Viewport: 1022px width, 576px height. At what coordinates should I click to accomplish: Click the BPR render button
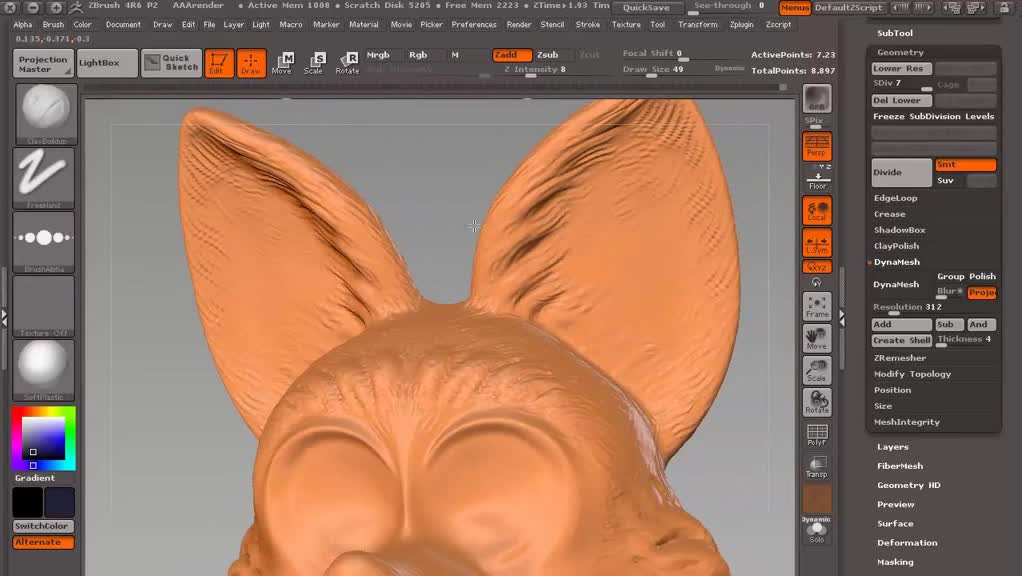[x=817, y=99]
